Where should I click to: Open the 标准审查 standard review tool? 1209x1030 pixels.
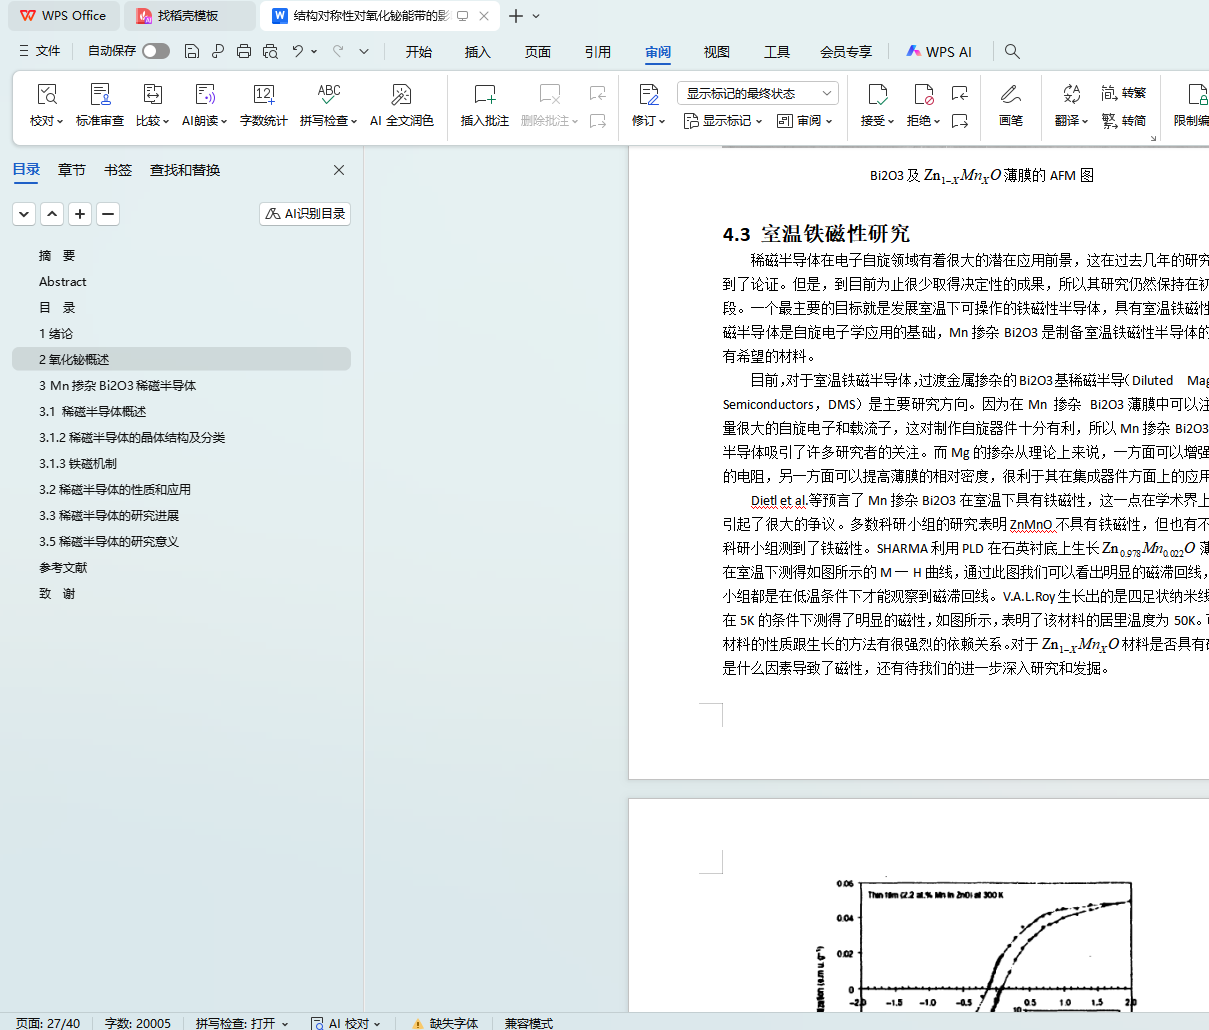[x=100, y=95]
